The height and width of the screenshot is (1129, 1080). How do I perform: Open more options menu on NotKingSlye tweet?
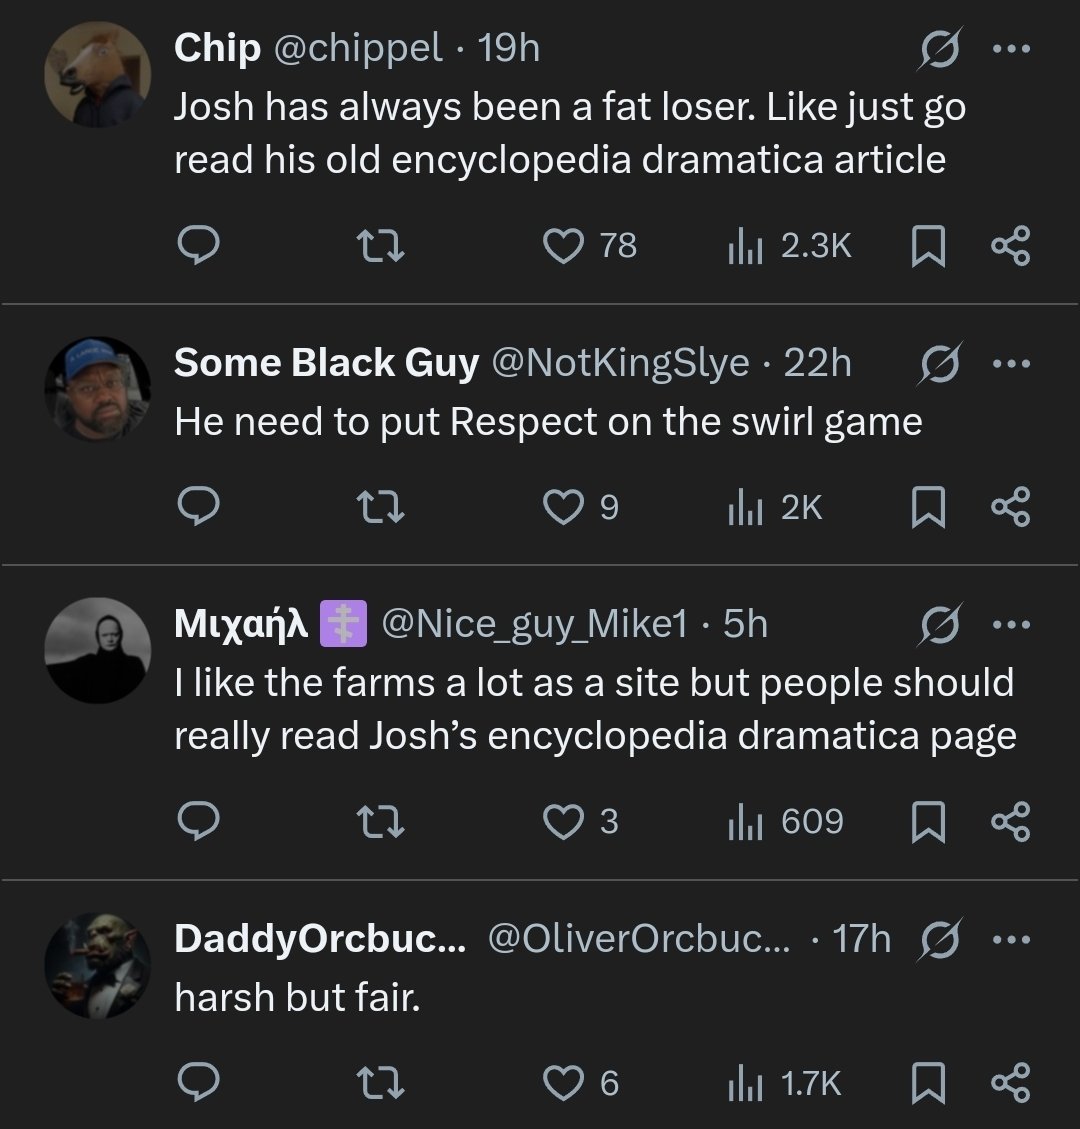point(1011,363)
